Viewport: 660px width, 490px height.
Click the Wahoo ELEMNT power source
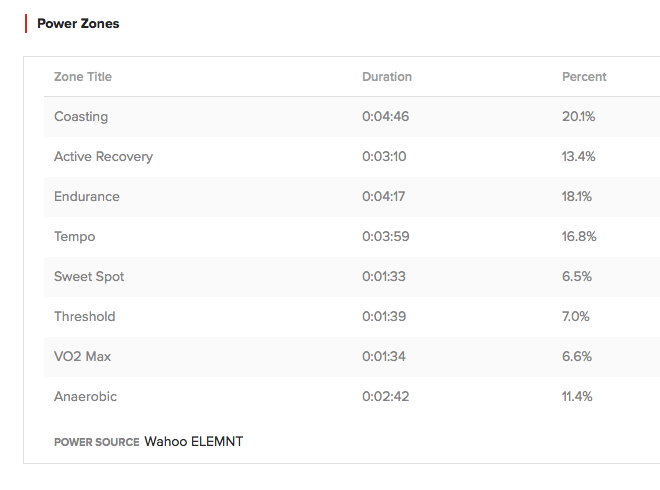194,441
